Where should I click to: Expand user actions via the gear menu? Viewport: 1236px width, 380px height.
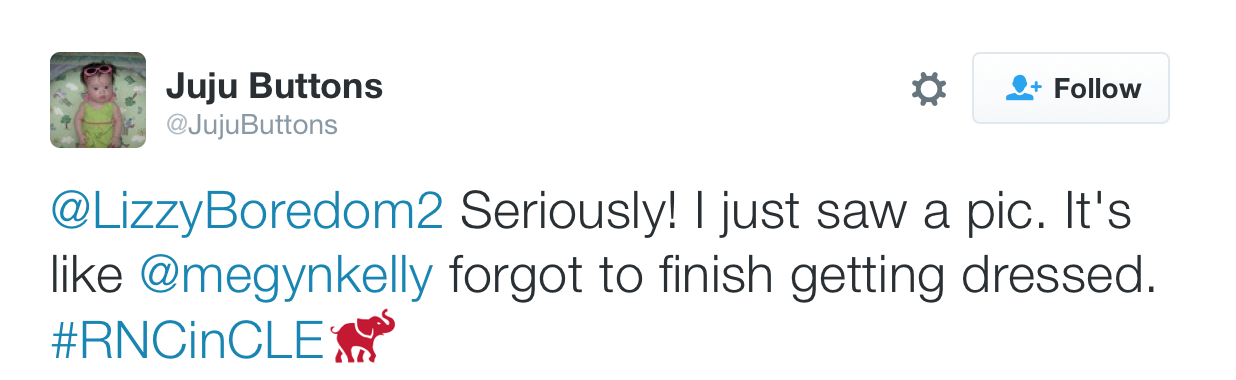[x=929, y=89]
